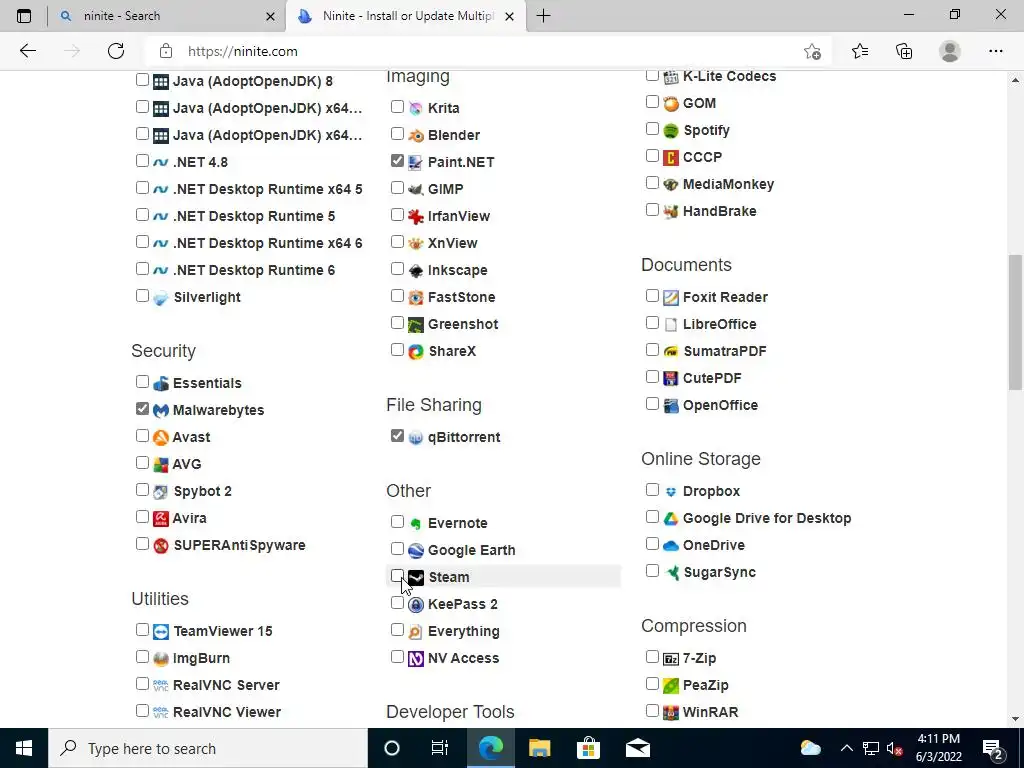Click the OneDrive cloud icon
The image size is (1024, 768).
click(x=671, y=545)
